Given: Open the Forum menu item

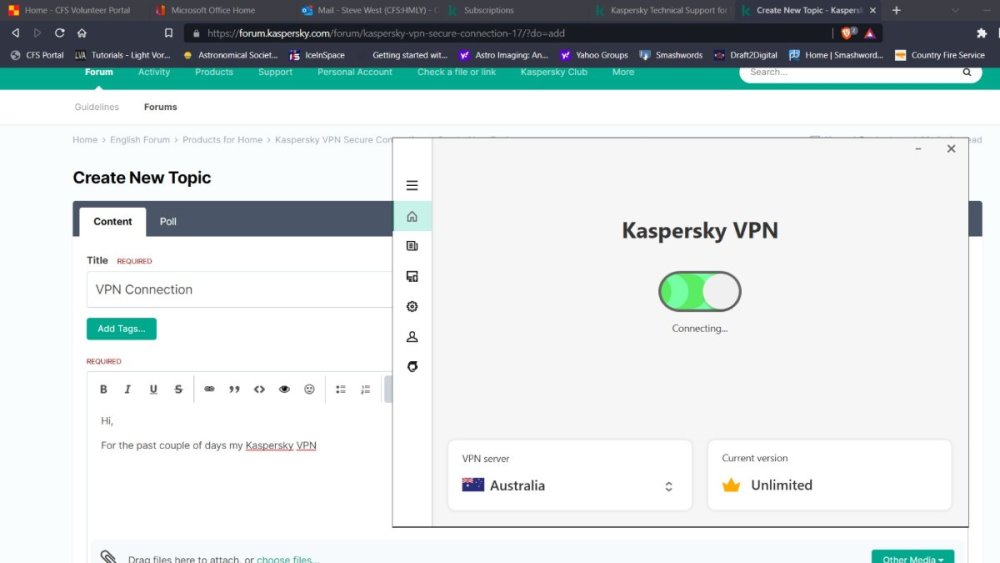Looking at the screenshot, I should 99,72.
